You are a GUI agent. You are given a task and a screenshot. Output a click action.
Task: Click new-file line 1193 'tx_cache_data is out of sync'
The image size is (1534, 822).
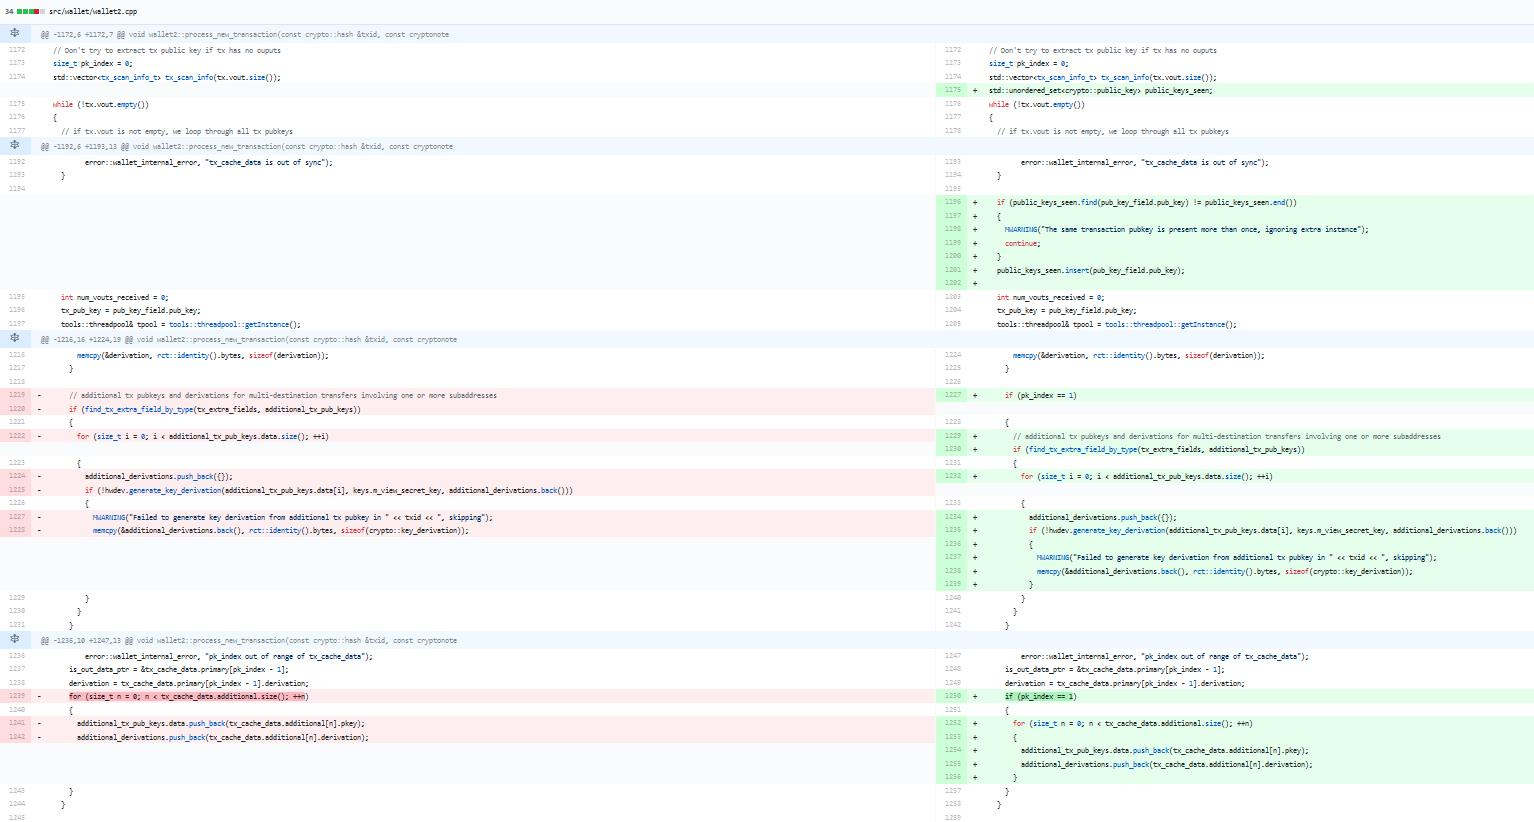1144,162
